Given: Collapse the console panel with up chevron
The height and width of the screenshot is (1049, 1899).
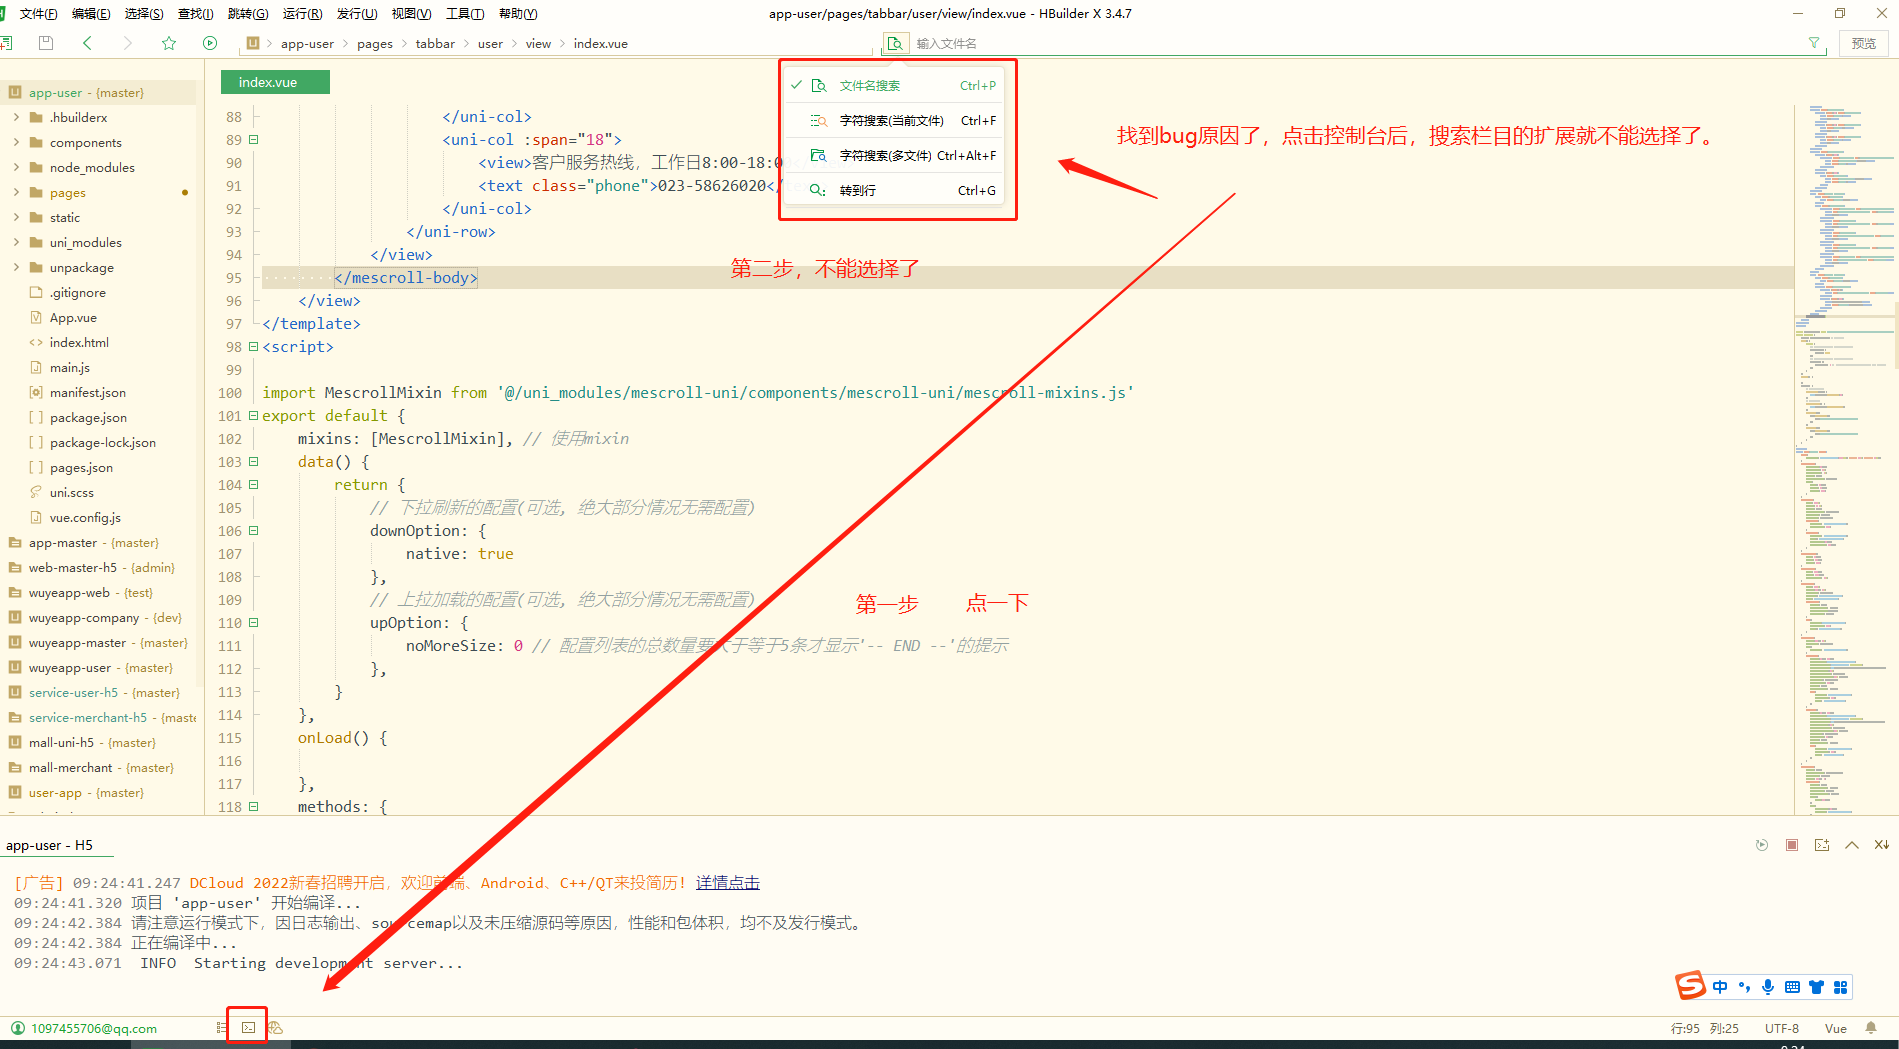Looking at the screenshot, I should pyautogui.click(x=1852, y=845).
